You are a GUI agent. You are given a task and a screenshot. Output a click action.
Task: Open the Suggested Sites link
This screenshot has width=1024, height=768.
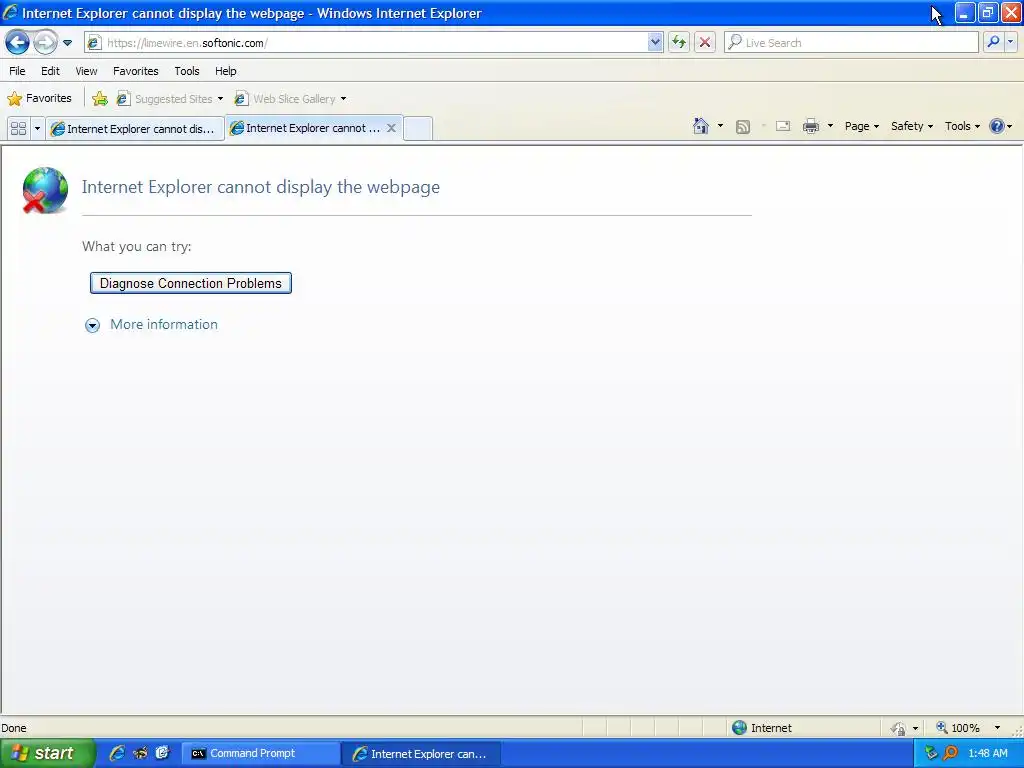pyautogui.click(x=168, y=99)
